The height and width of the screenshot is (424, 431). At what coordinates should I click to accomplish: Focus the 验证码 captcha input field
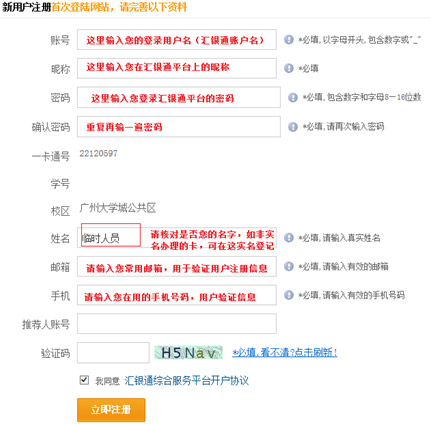click(113, 353)
